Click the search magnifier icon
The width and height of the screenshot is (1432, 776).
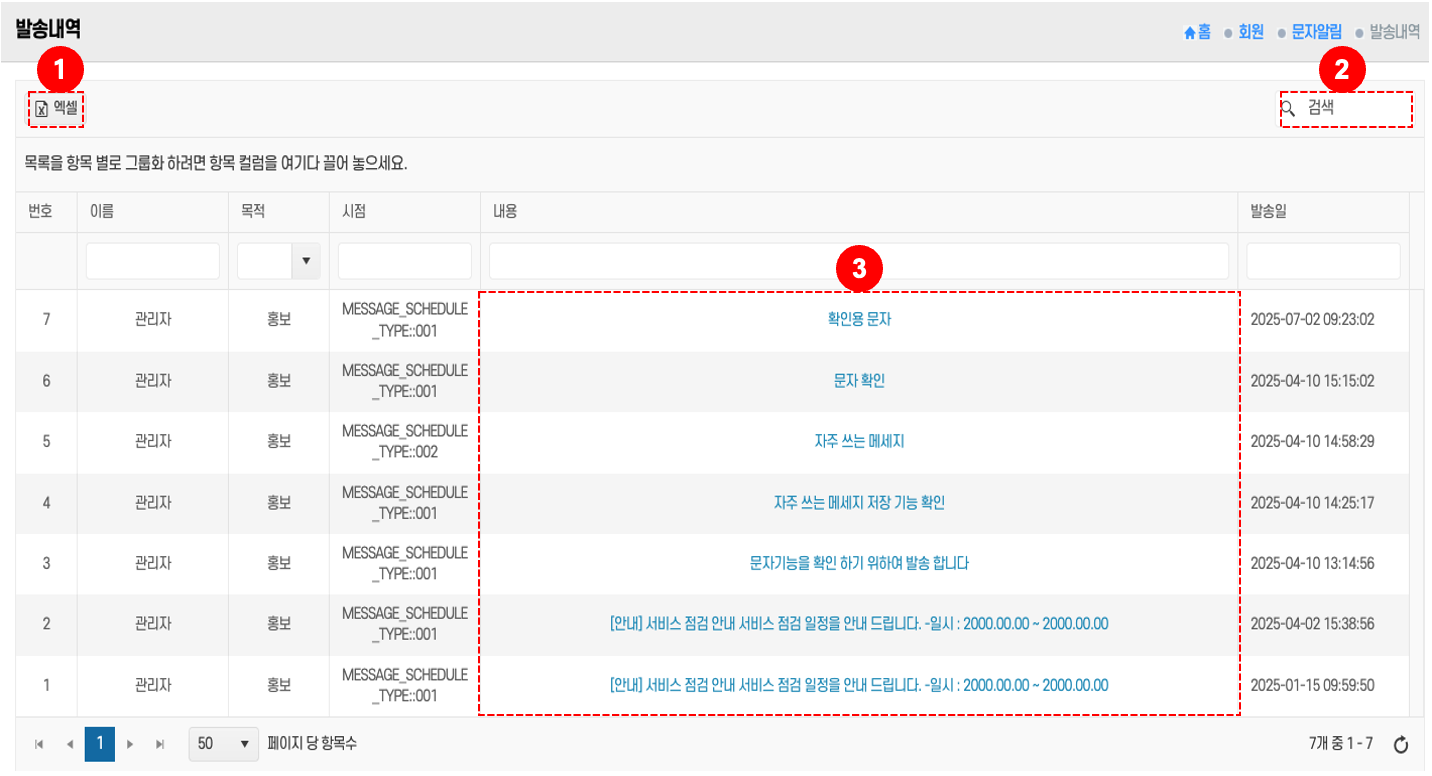pos(1289,108)
